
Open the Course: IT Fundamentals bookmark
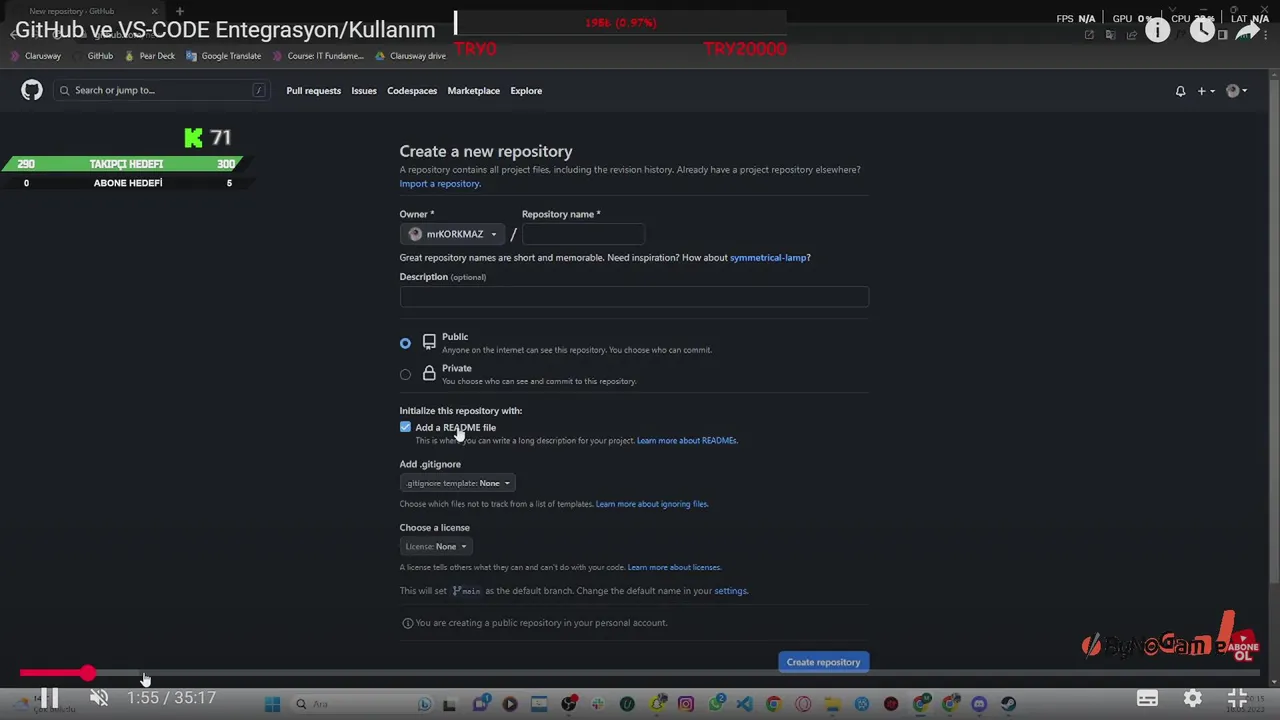pos(318,56)
